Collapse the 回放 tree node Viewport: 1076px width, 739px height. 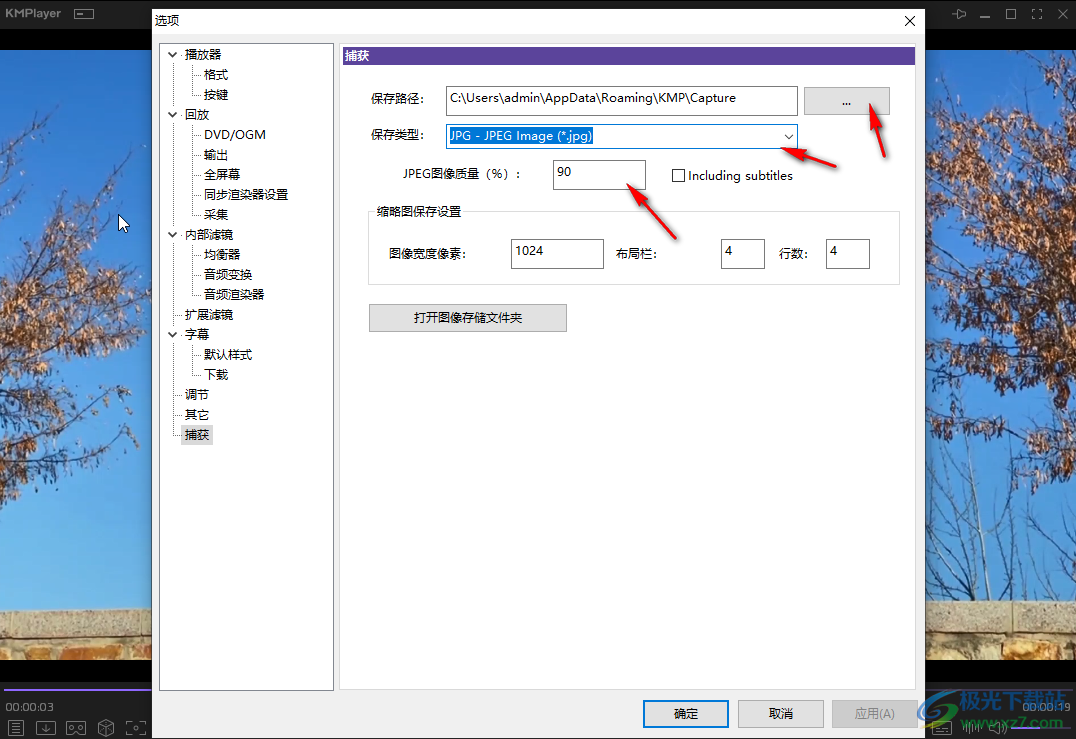[x=172, y=115]
